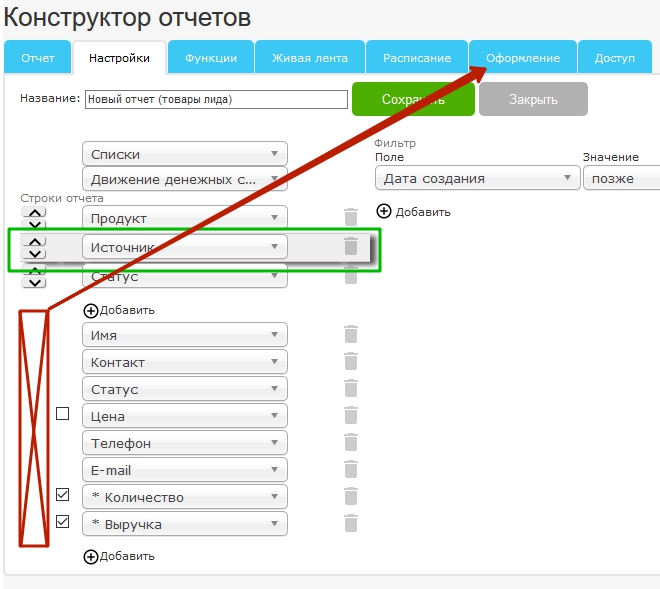The width and height of the screenshot is (660, 589).
Task: Enable the checkbox next to Цена
Action: [x=62, y=414]
